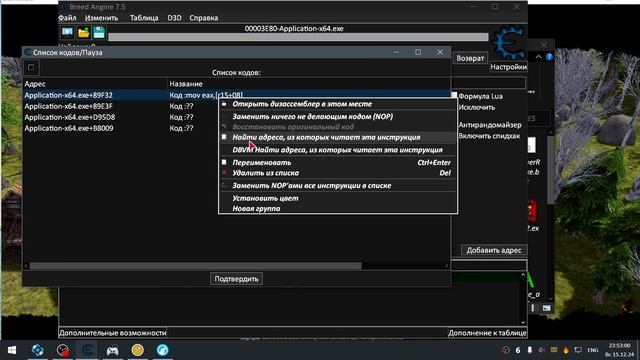640x360 pixels.
Task: Toggle the Формула Lua checkbox
Action: (454, 96)
